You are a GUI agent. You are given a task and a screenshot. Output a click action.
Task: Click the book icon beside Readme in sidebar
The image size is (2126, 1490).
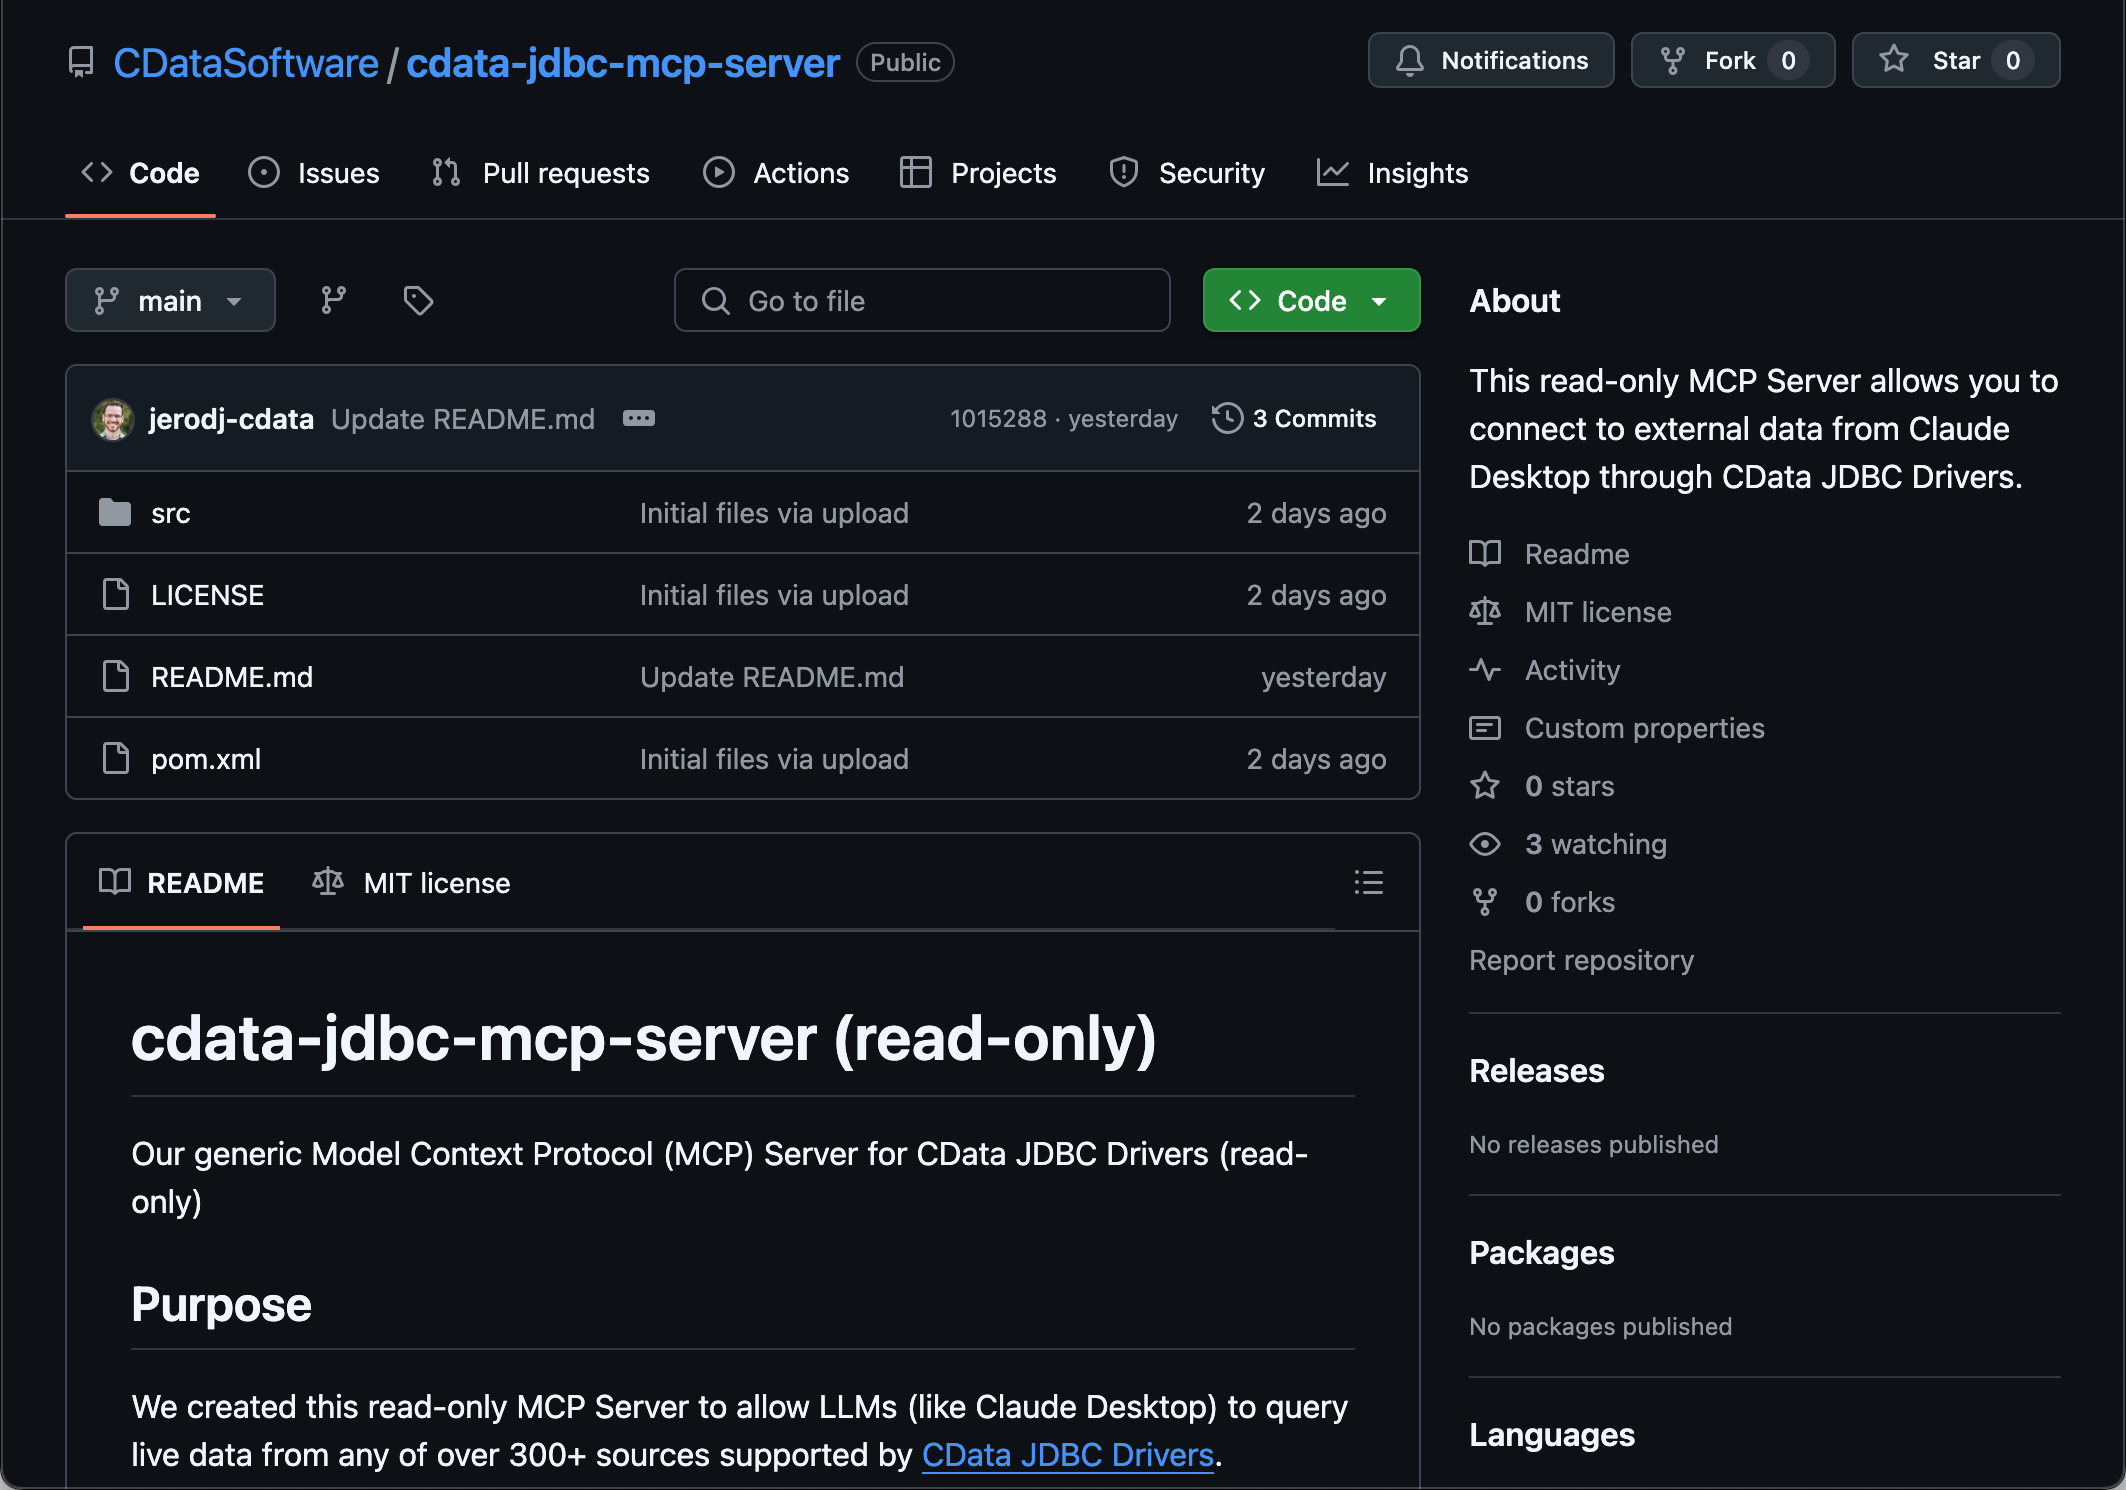coord(1485,553)
